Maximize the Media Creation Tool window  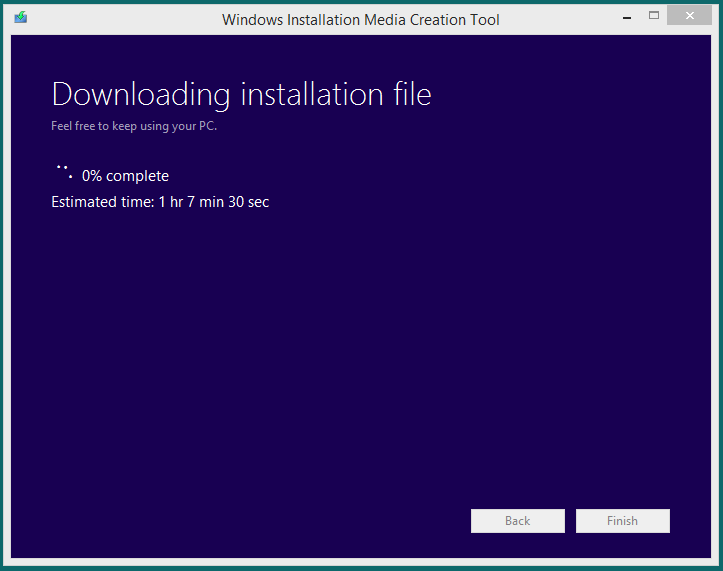tap(654, 16)
